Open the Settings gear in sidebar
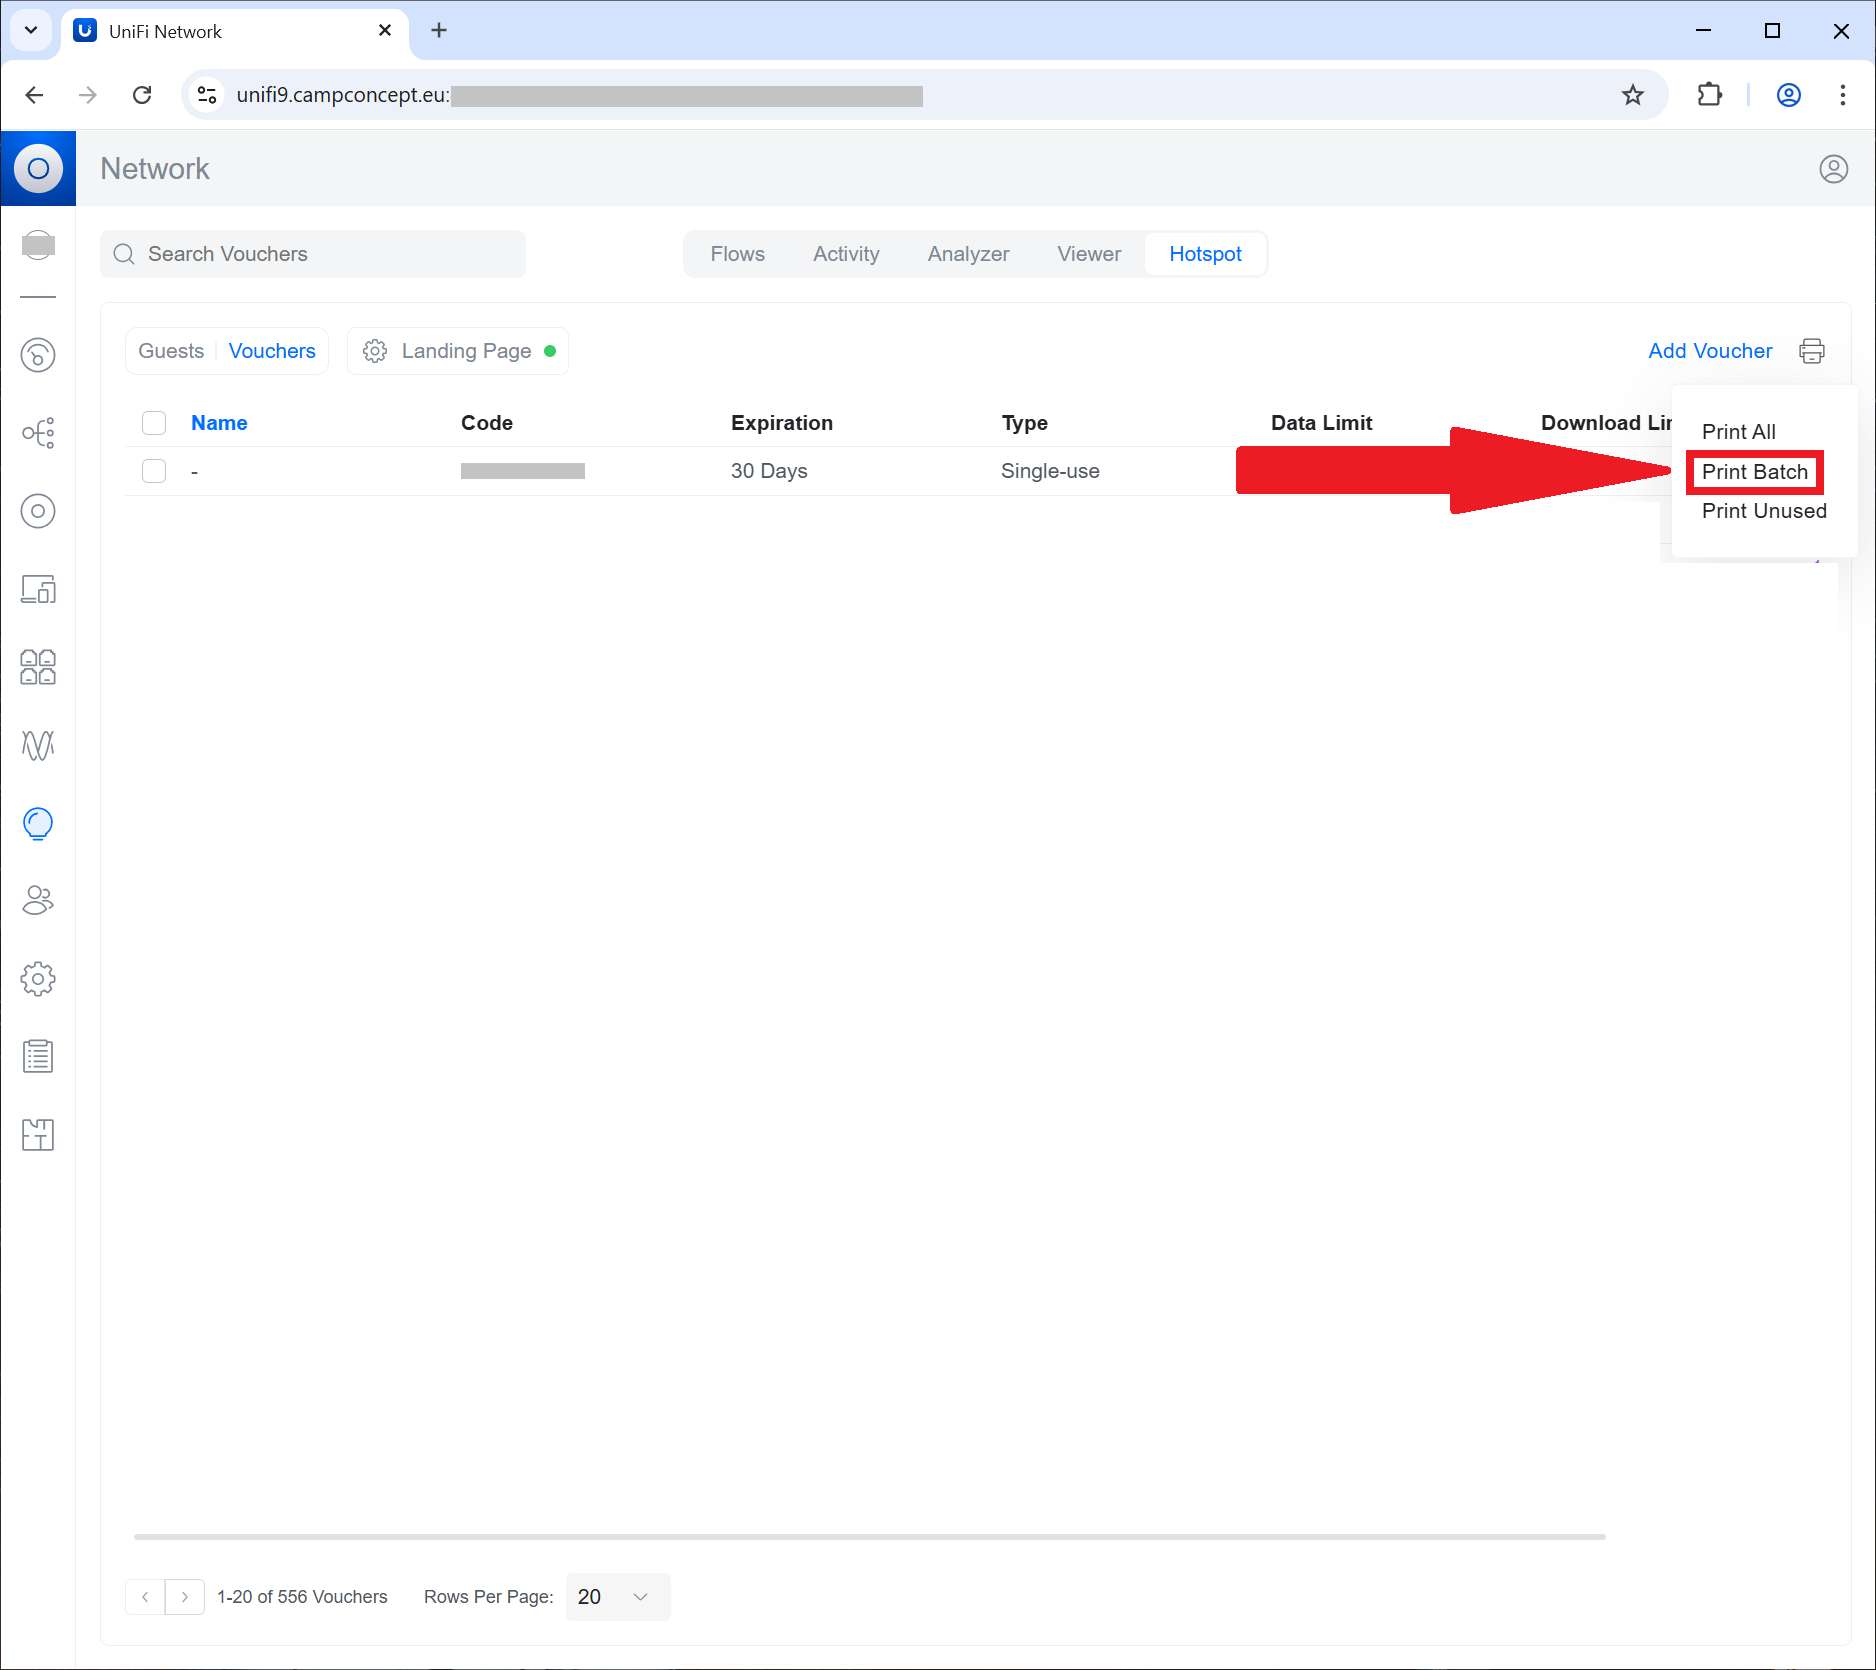The width and height of the screenshot is (1876, 1670). (x=38, y=979)
